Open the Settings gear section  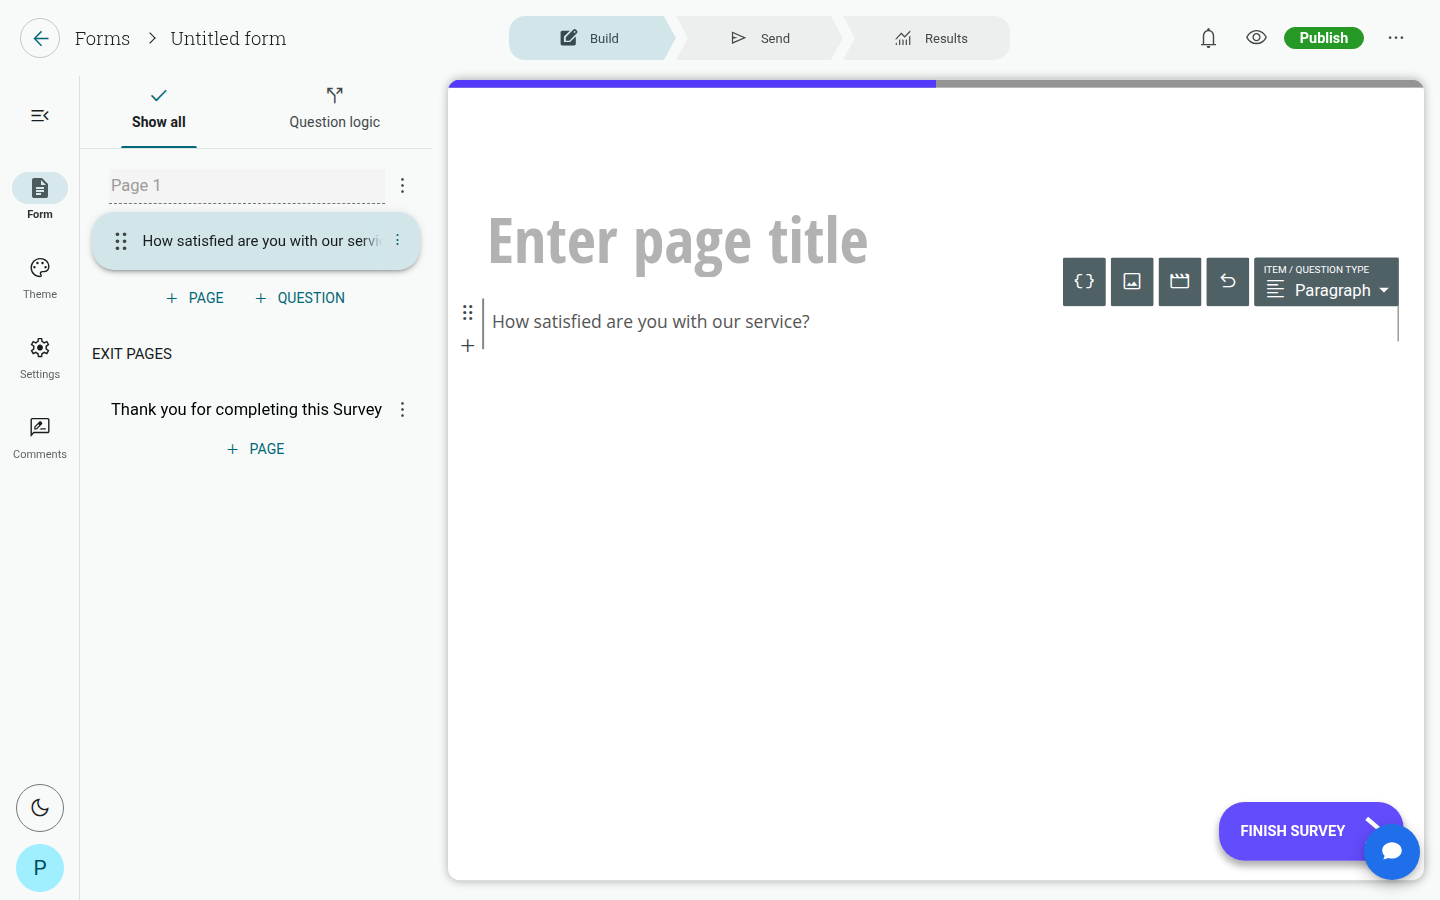pyautogui.click(x=40, y=358)
